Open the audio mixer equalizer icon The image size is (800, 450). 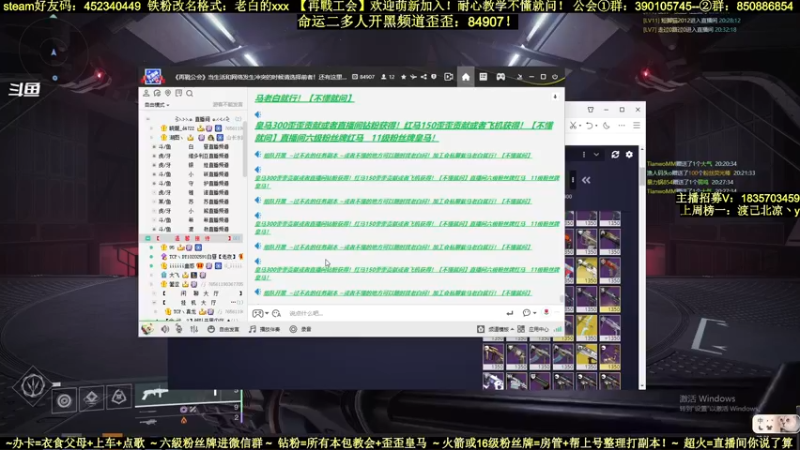pos(194,330)
